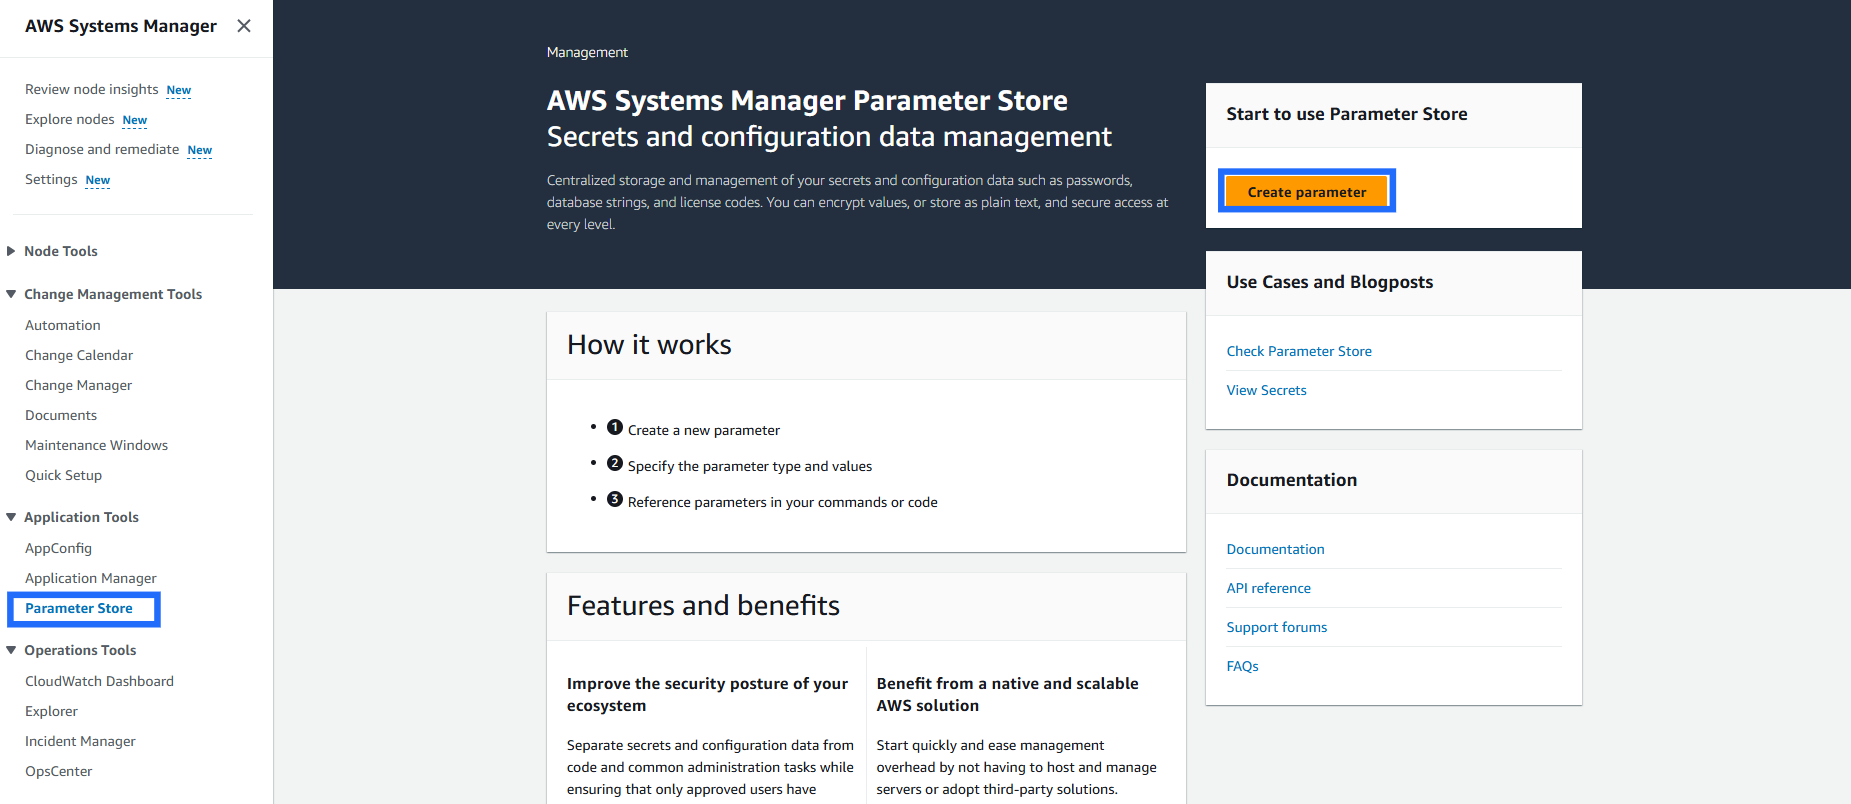Select AppConfig from Application Tools
The width and height of the screenshot is (1851, 804).
pos(58,548)
